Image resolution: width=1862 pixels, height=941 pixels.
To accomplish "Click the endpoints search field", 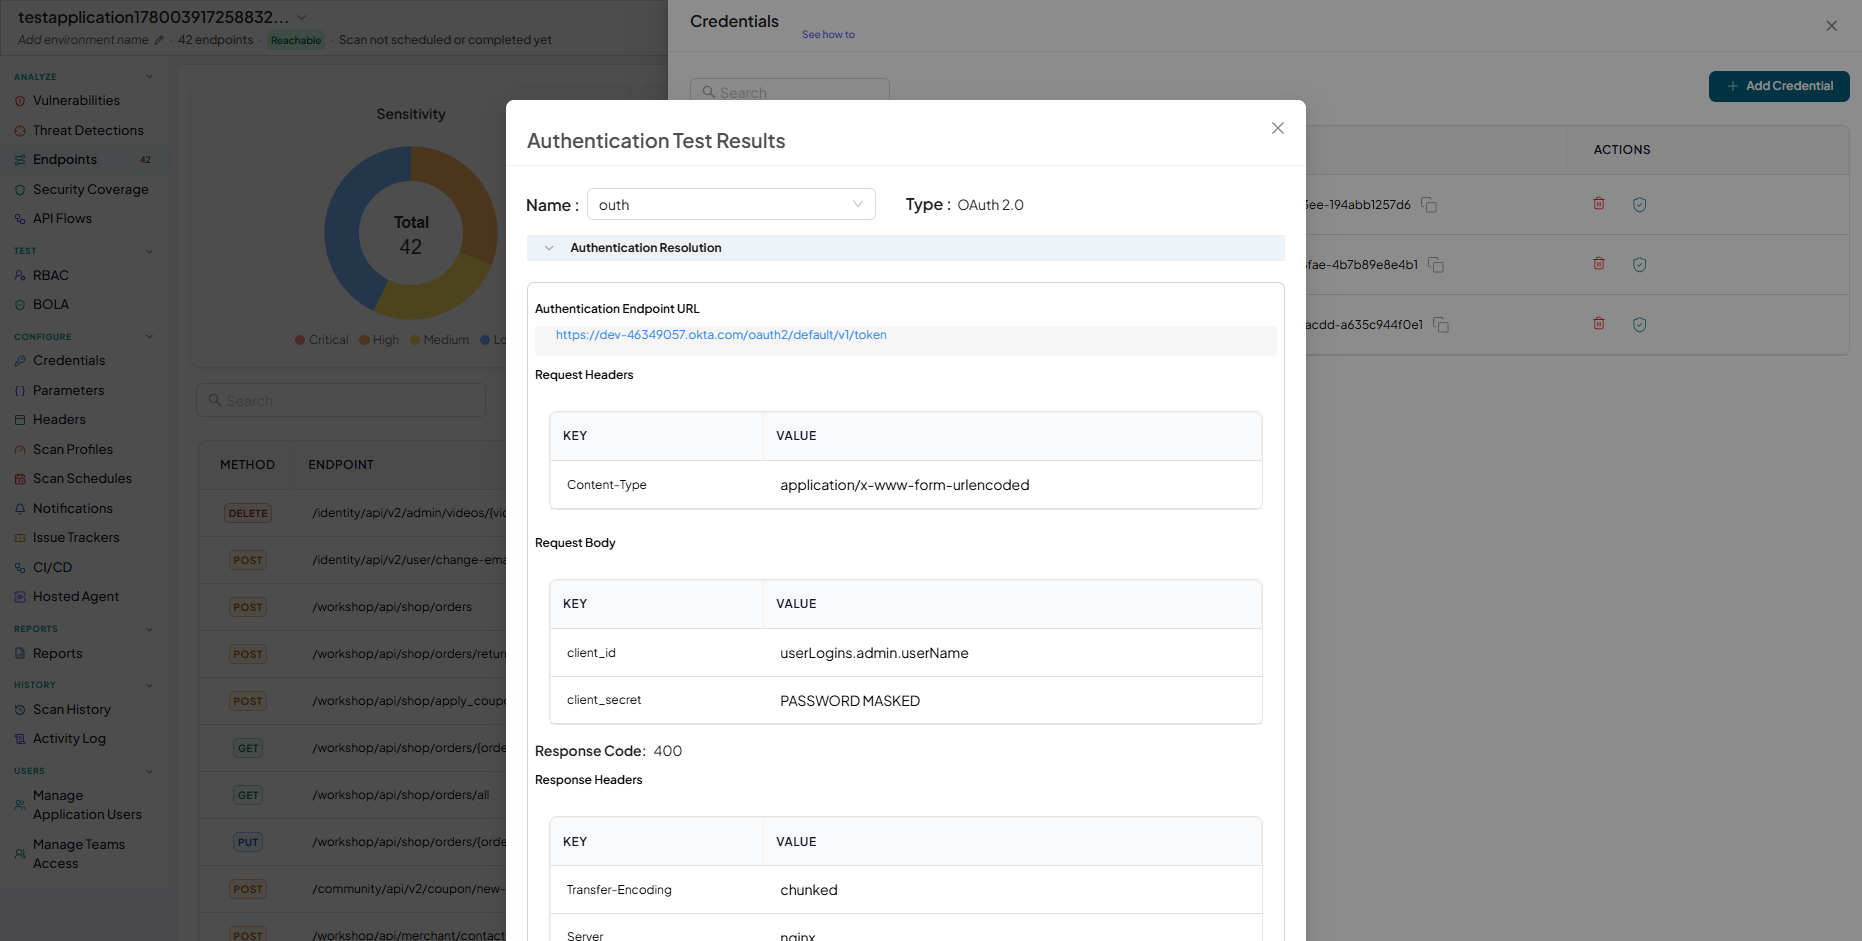I will (341, 400).
